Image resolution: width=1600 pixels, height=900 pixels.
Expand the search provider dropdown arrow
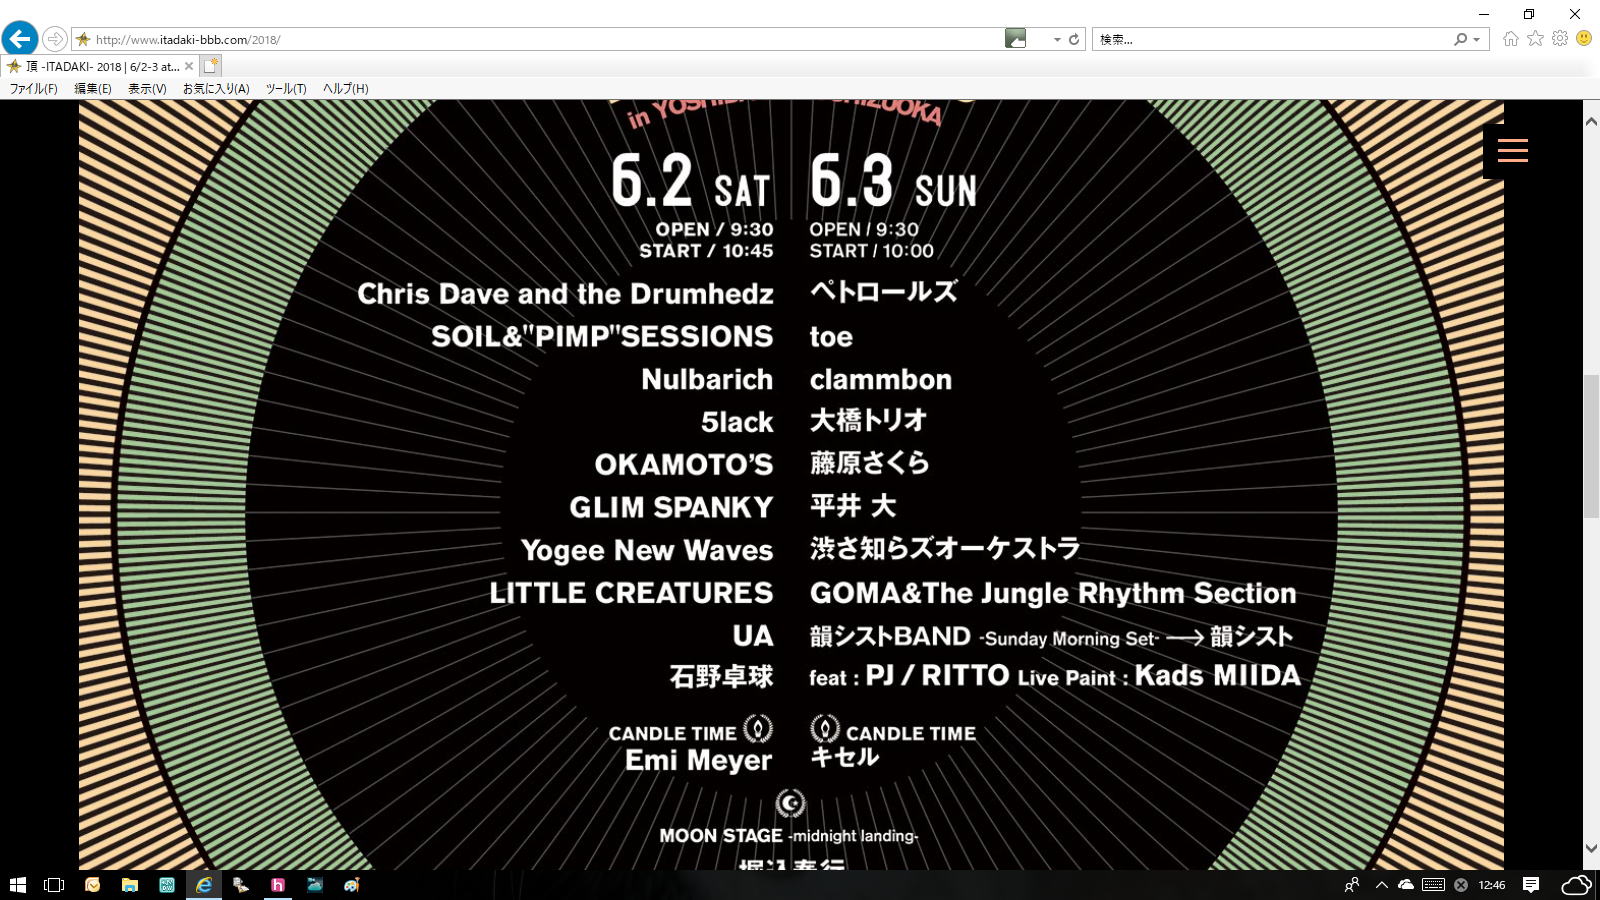(1477, 40)
